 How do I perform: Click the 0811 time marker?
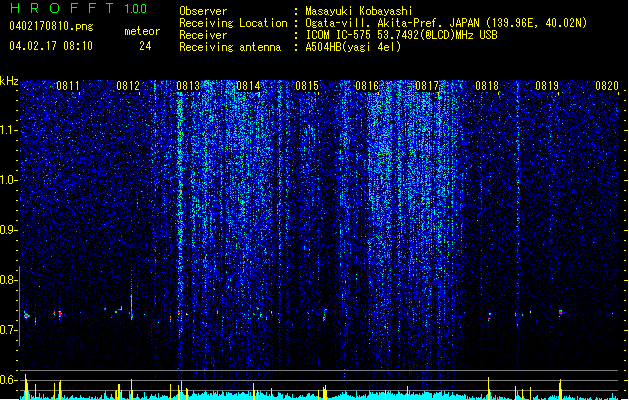coord(68,86)
